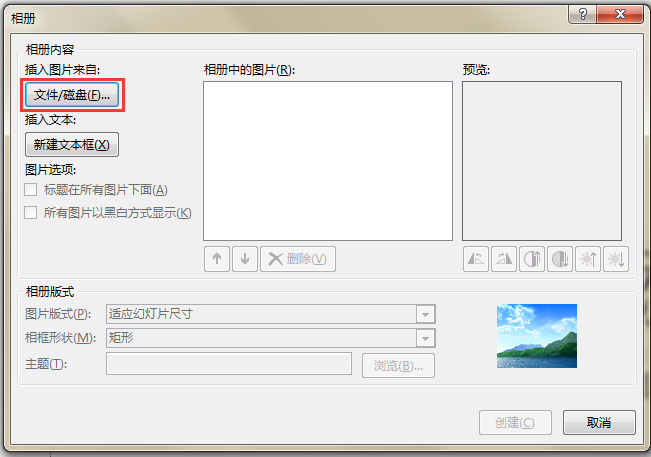Screen dimensions: 651x457
Task: Click the decrease contrast icon
Action: [560, 259]
